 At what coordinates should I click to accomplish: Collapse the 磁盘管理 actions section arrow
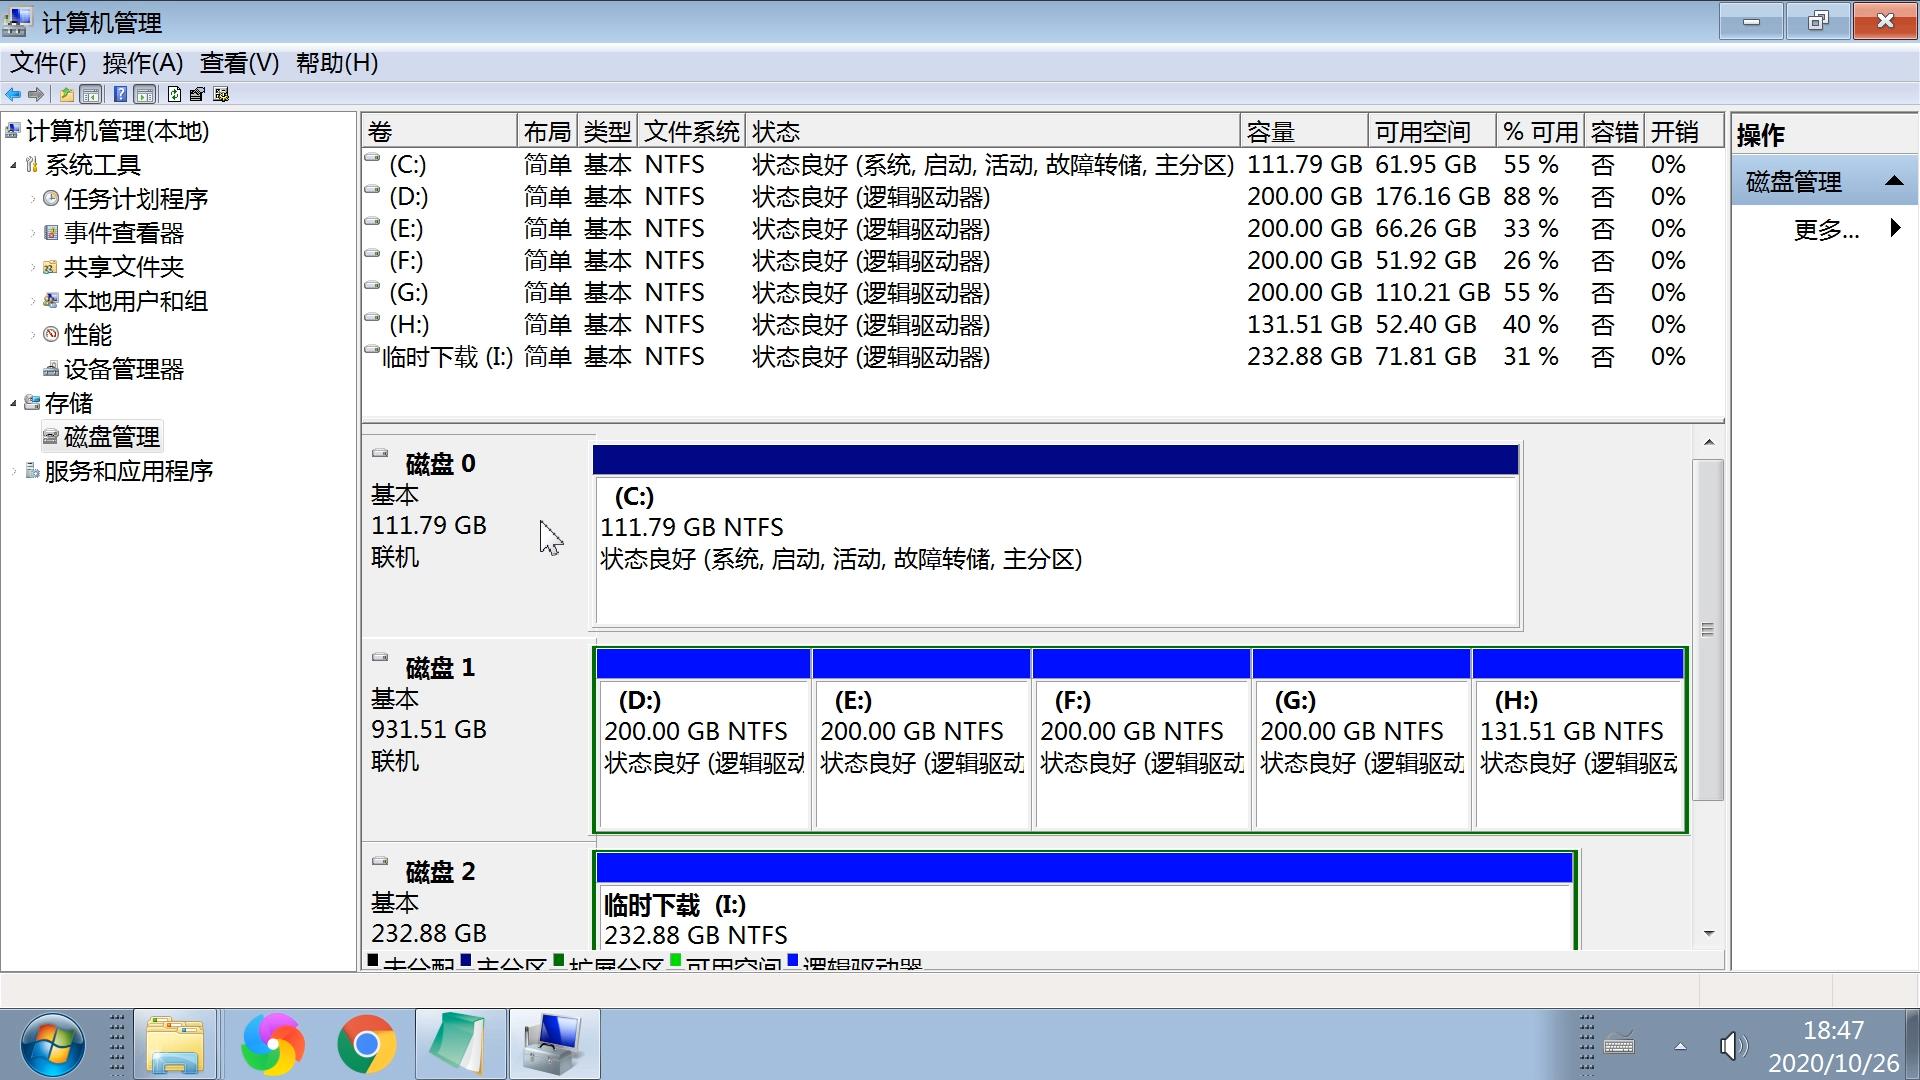(x=1893, y=181)
